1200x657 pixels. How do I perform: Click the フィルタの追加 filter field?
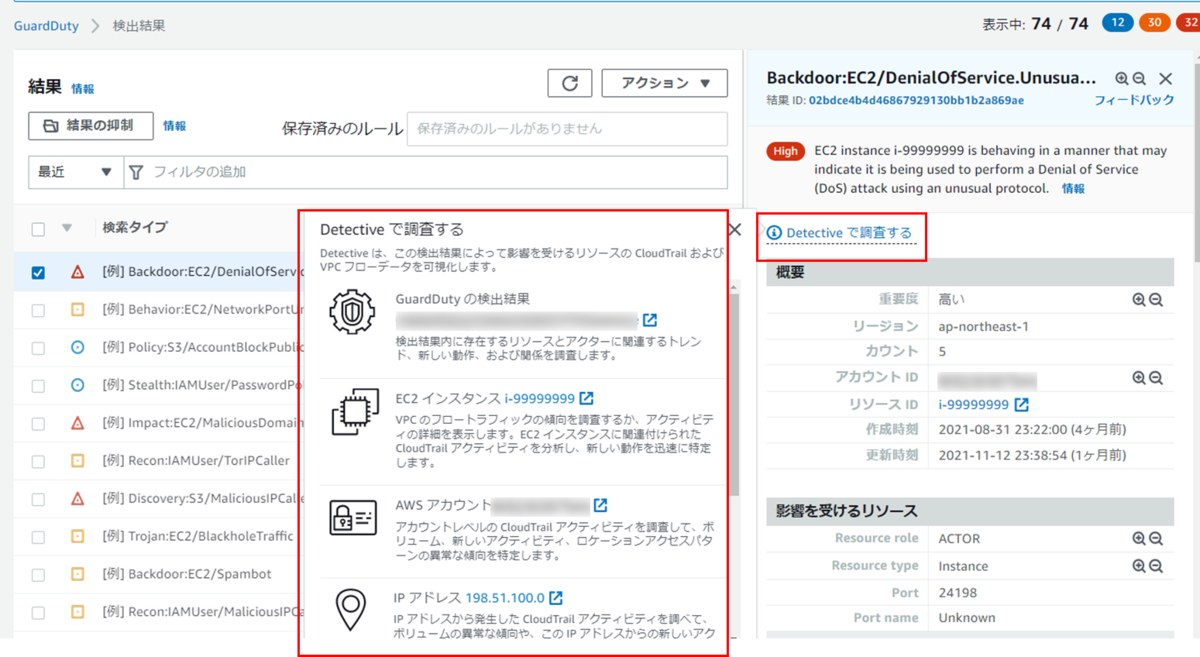(426, 172)
